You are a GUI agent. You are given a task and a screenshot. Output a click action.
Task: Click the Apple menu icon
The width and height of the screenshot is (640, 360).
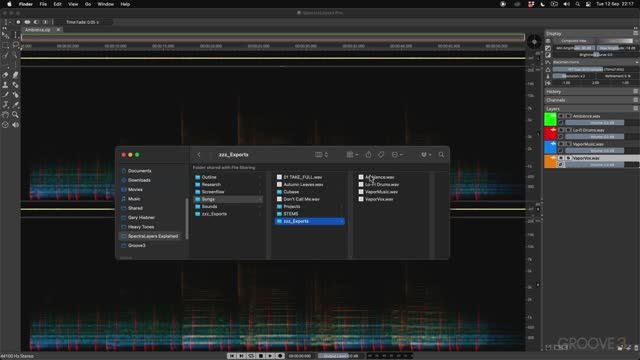9,4
